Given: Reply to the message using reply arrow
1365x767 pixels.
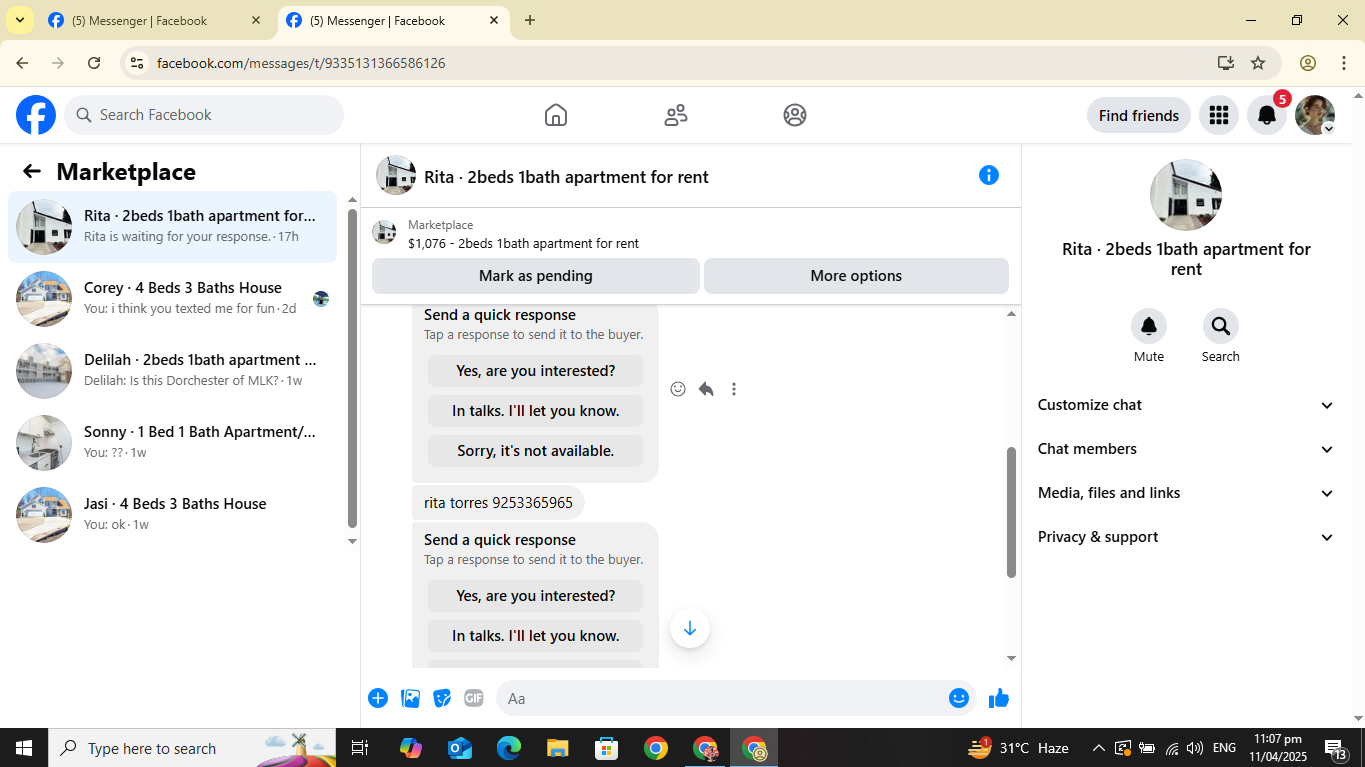Looking at the screenshot, I should 706,389.
